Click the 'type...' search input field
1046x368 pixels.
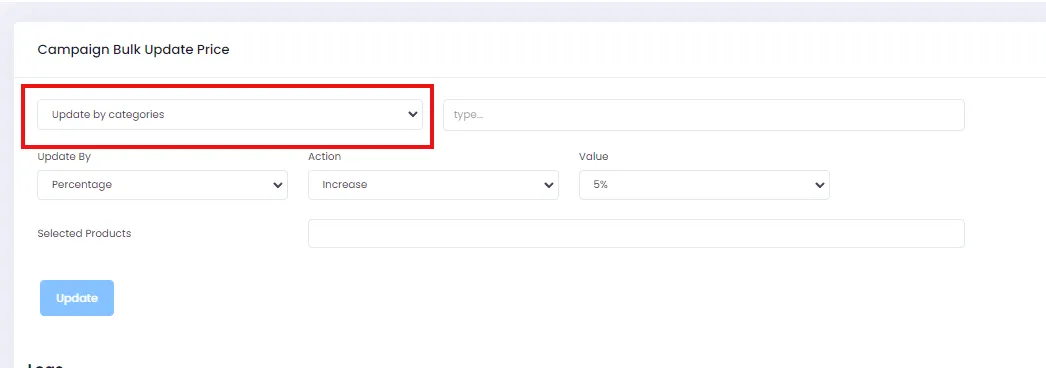pyautogui.click(x=704, y=115)
